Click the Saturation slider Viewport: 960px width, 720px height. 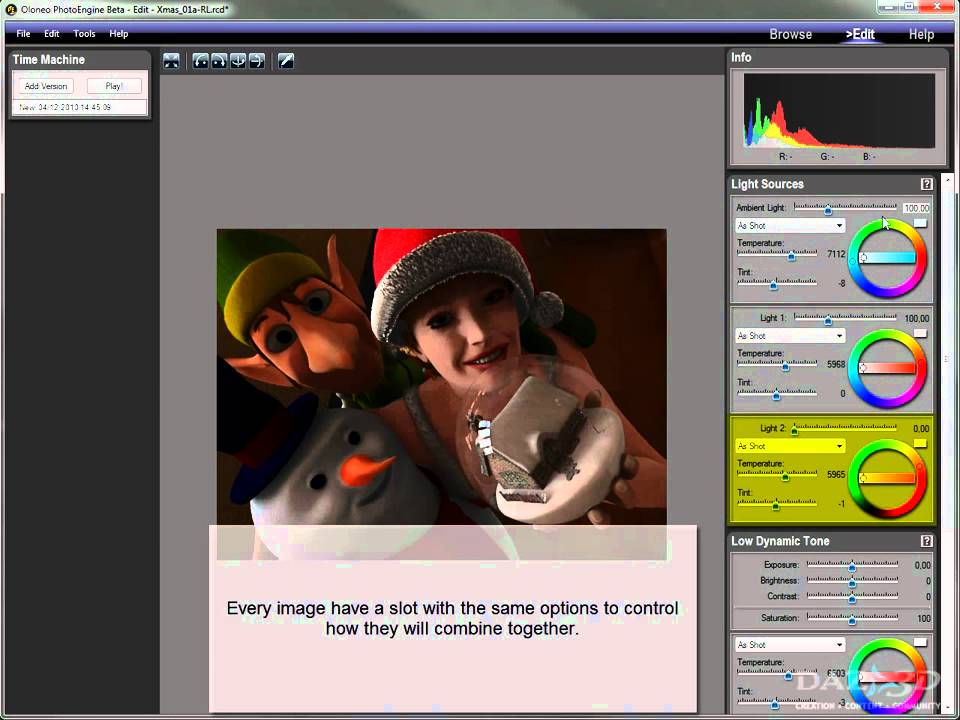coord(852,618)
